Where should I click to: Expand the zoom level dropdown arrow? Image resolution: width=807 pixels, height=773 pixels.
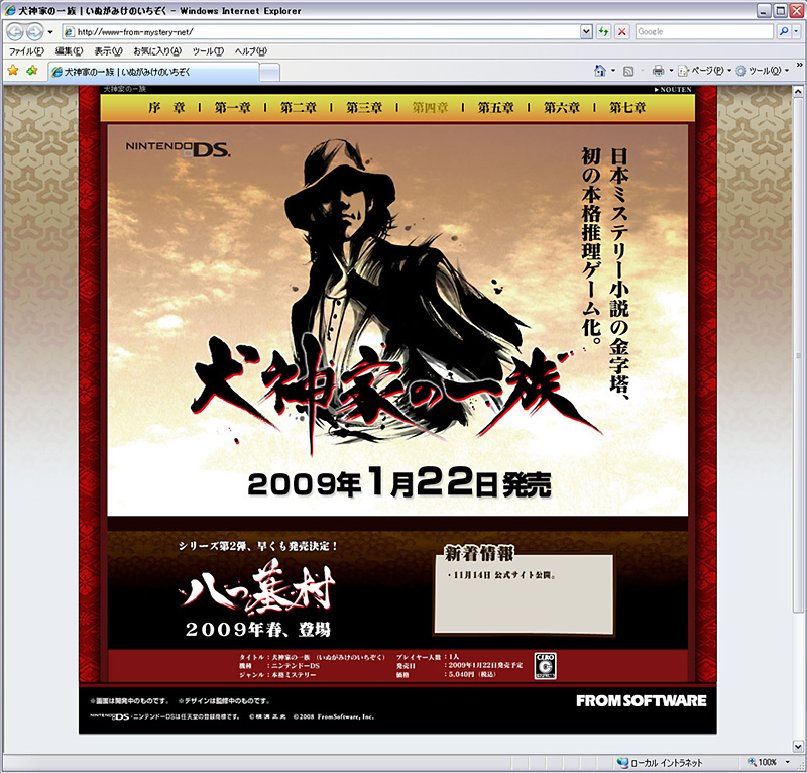click(787, 762)
